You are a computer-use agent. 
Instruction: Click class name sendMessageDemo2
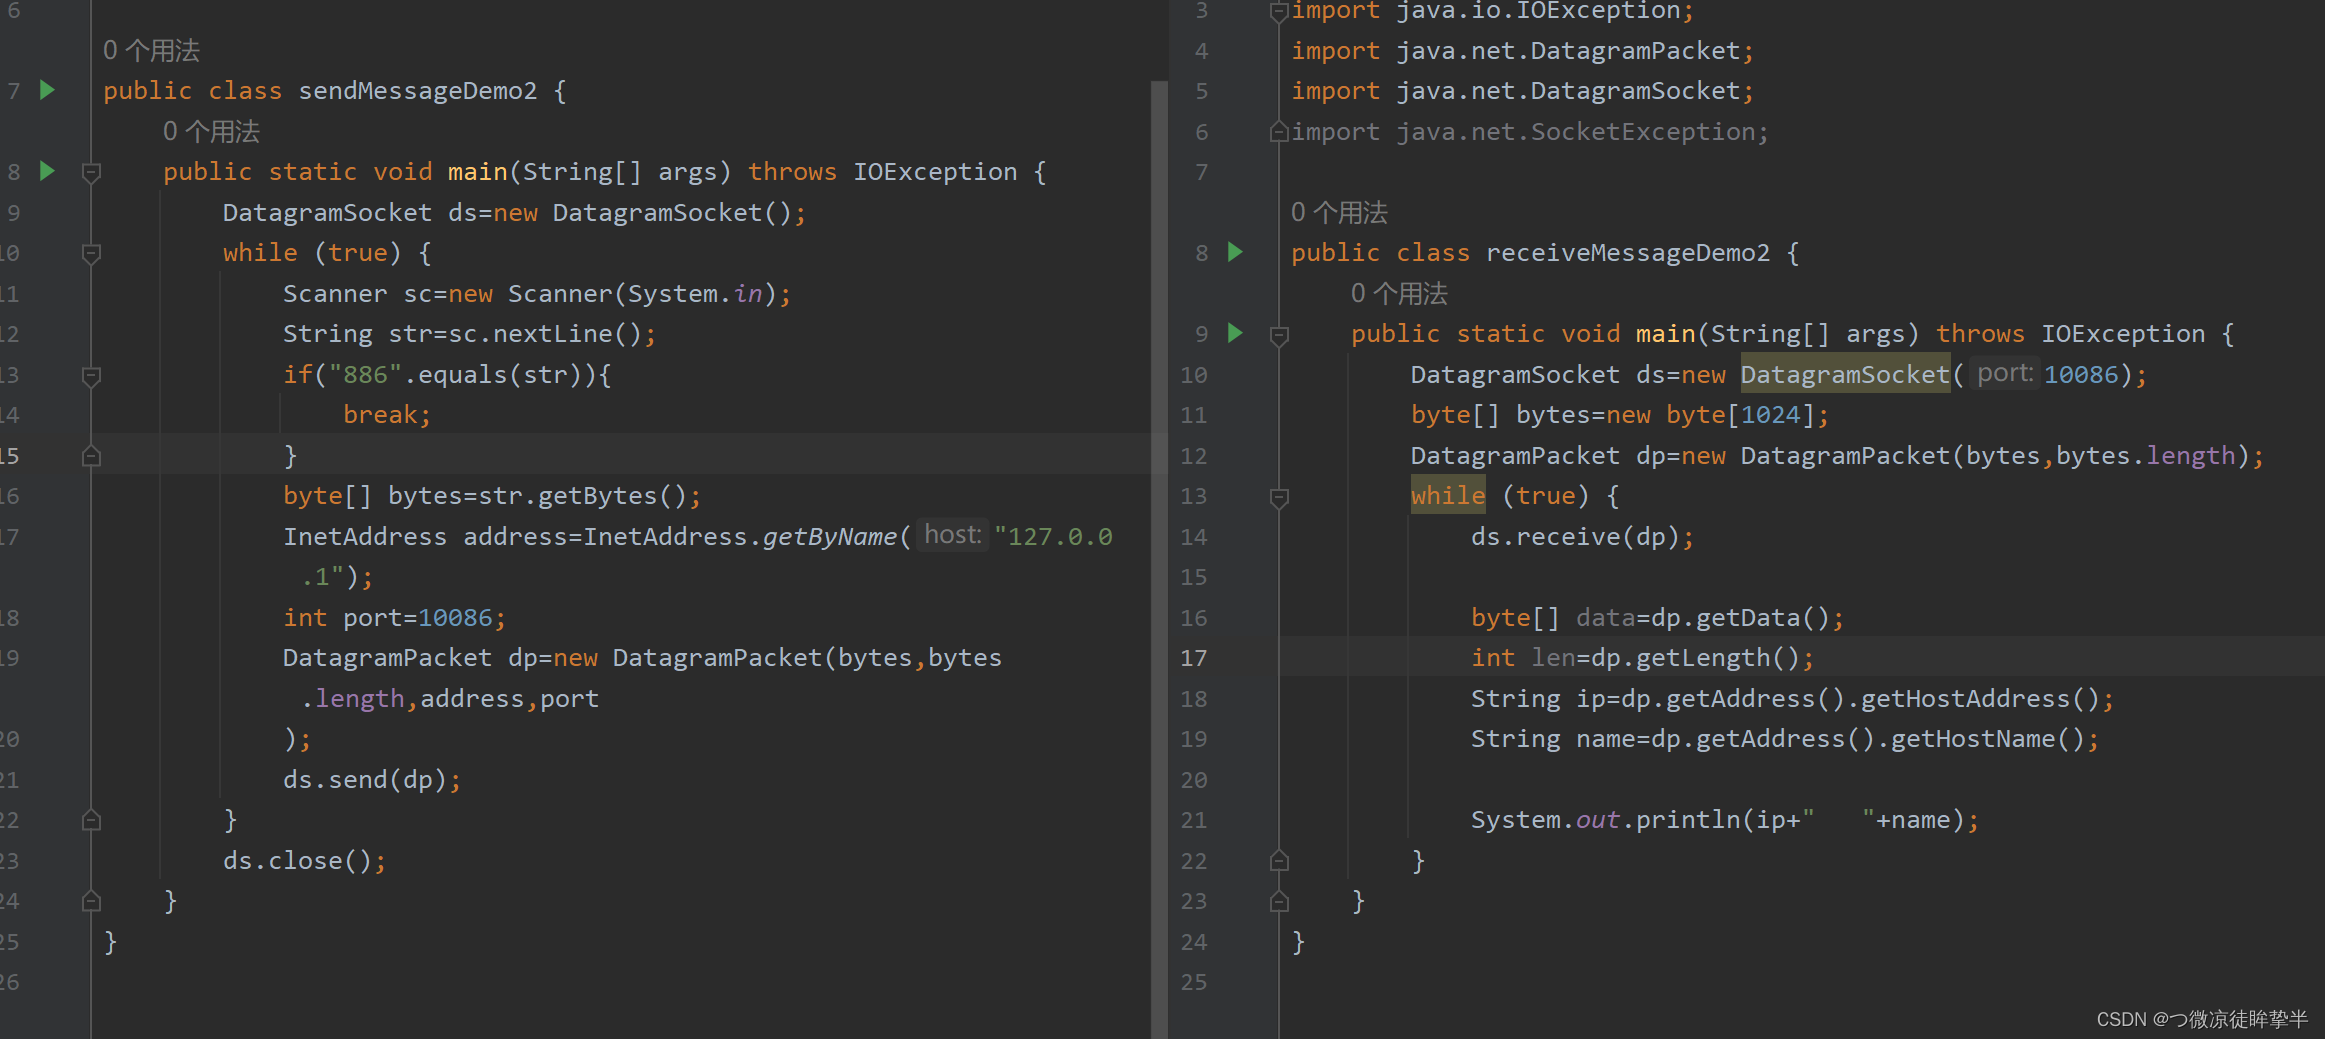418,91
